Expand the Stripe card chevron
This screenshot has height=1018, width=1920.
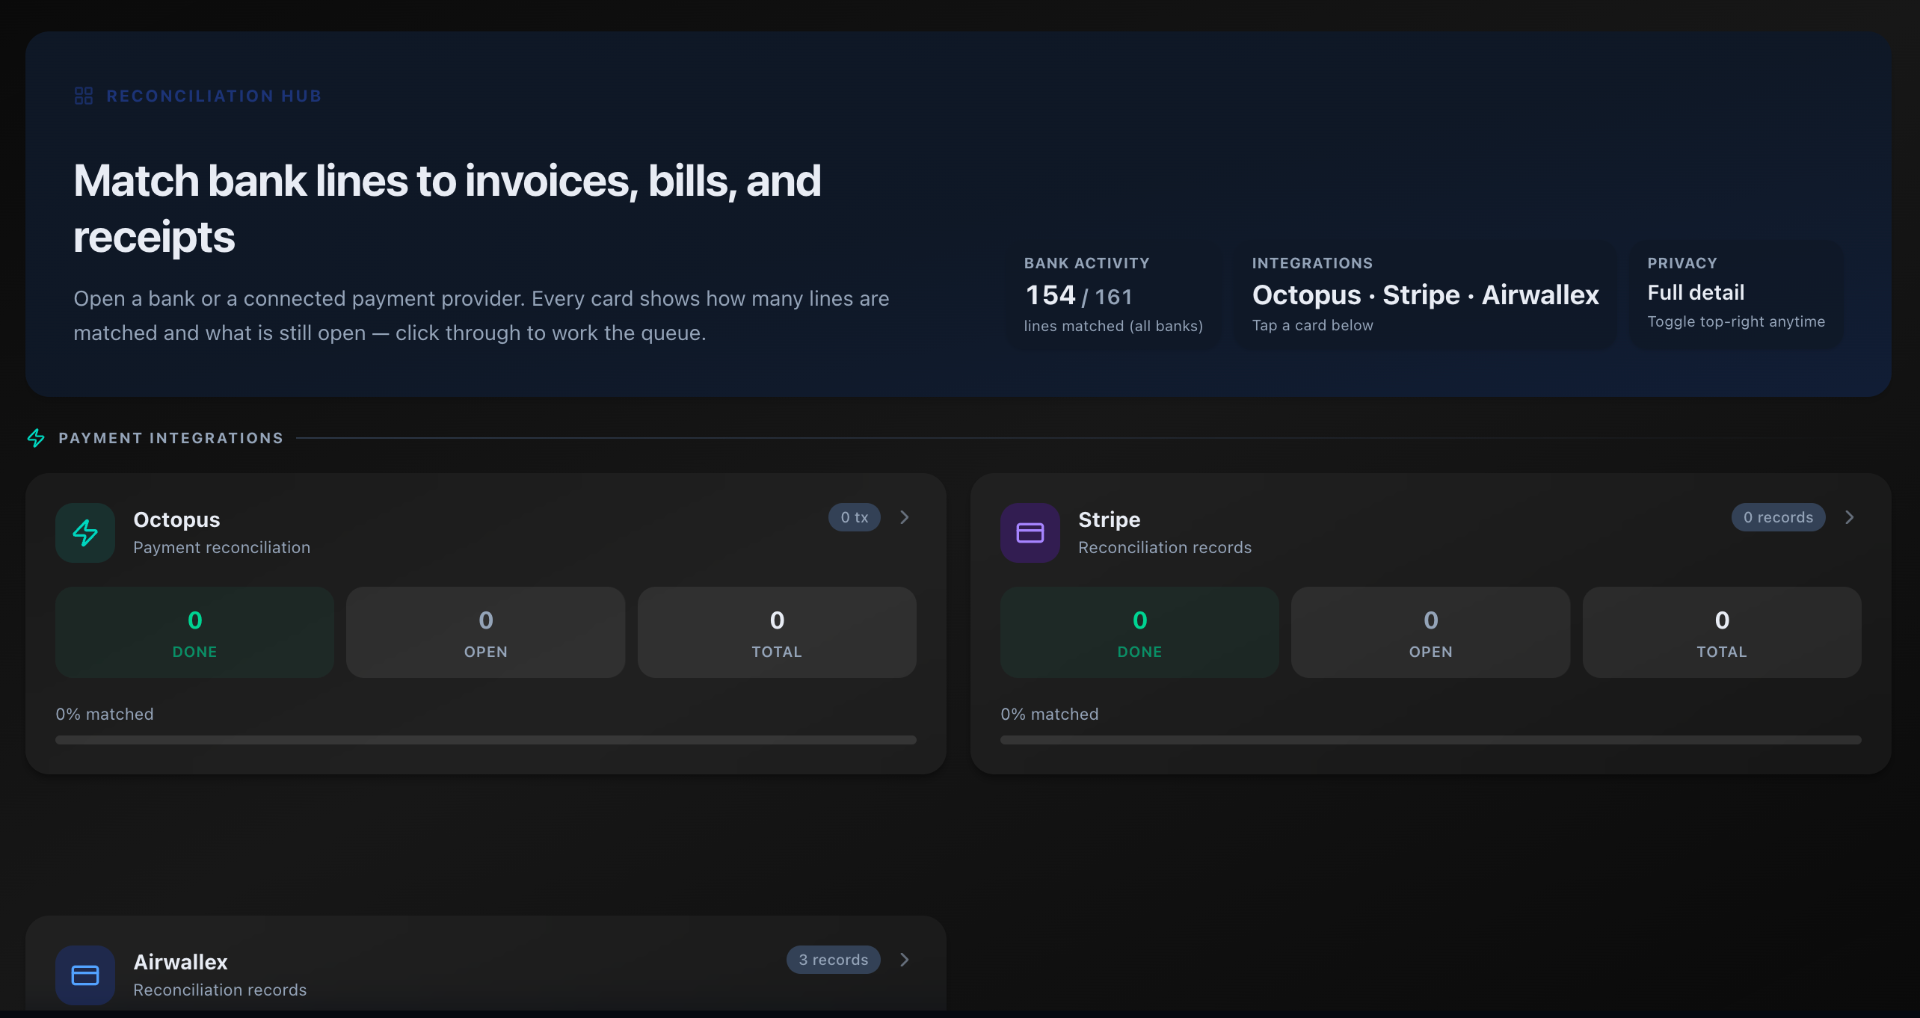1850,517
